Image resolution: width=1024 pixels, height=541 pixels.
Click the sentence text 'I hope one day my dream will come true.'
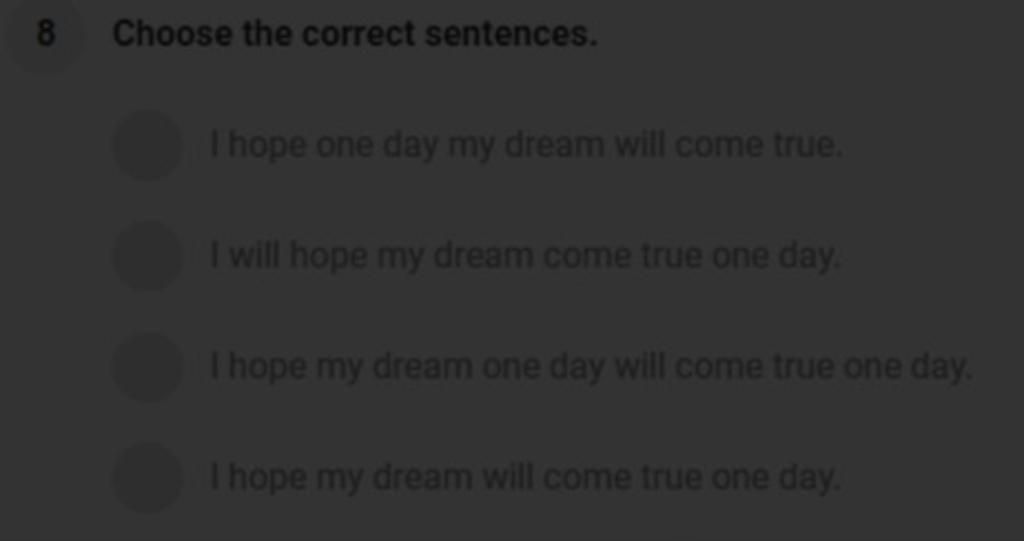coord(526,145)
